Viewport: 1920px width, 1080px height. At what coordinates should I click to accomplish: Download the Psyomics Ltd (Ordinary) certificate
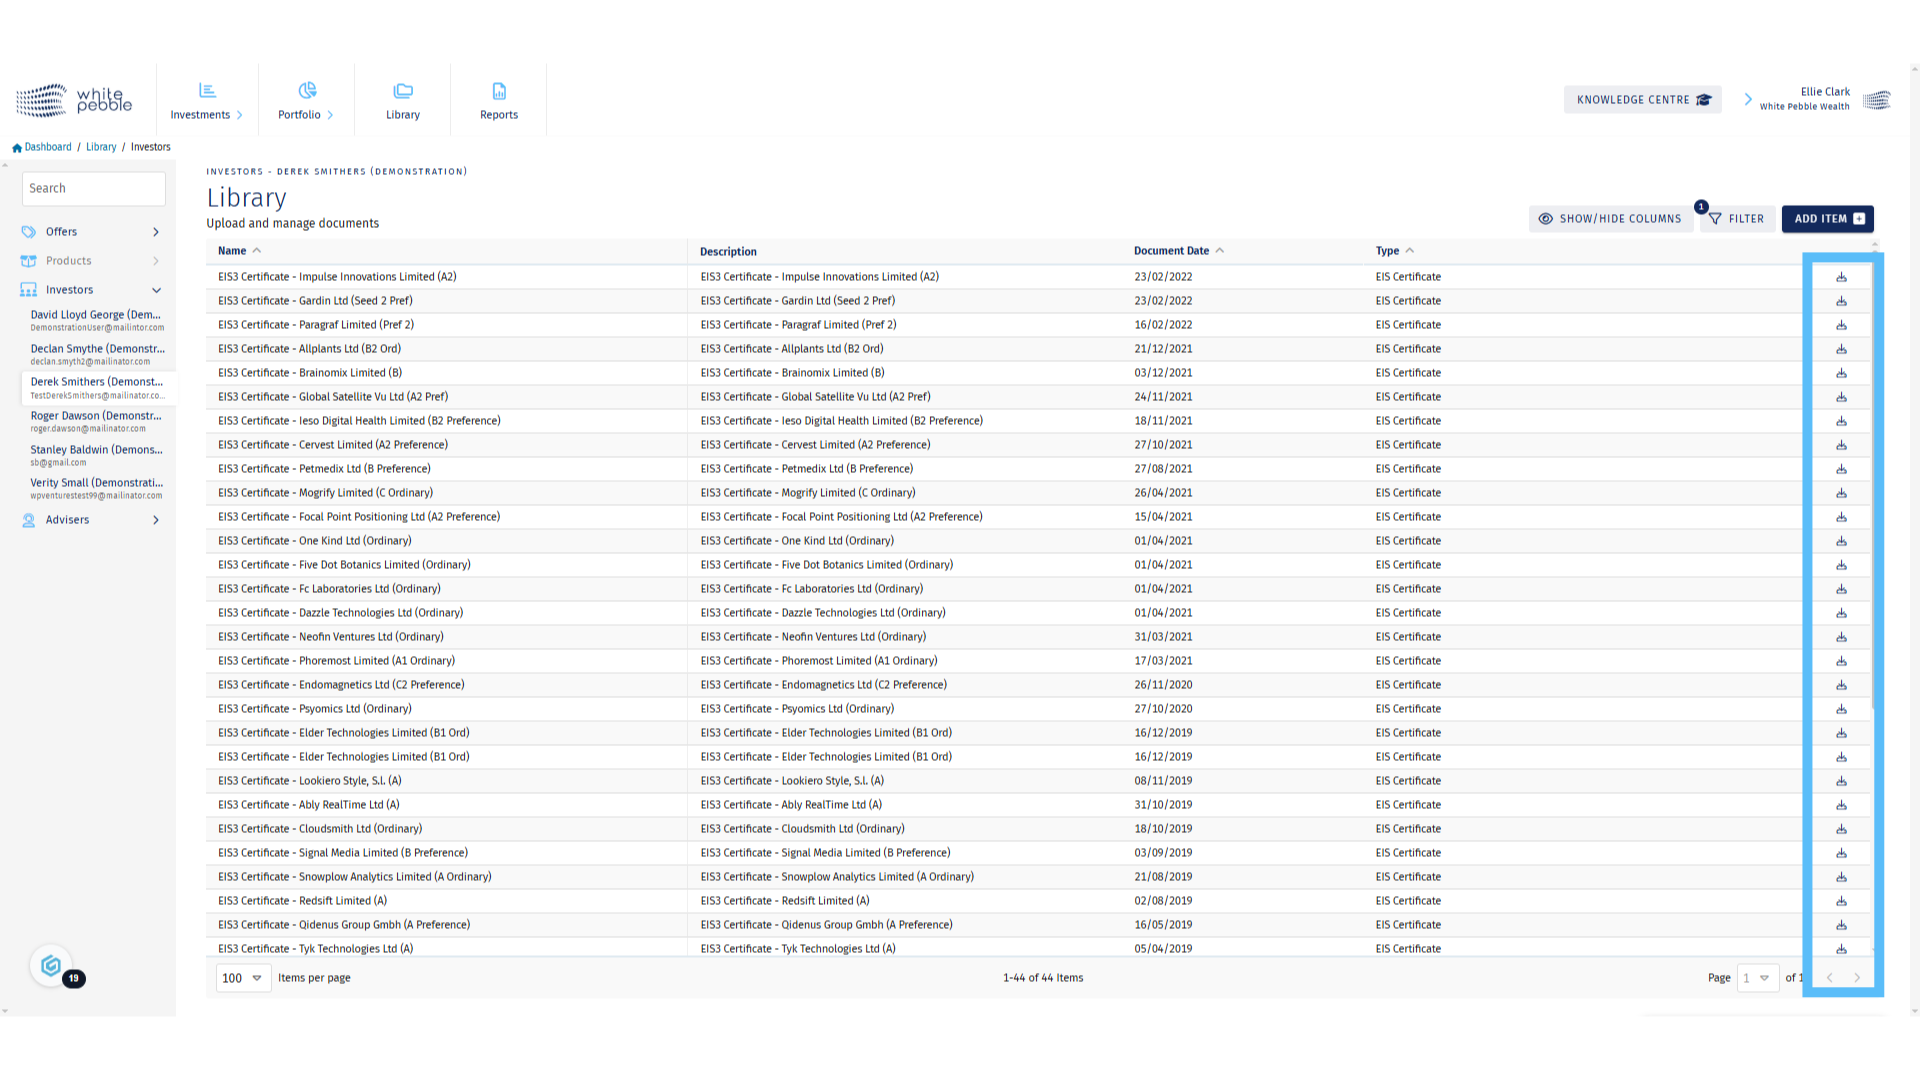point(1841,709)
